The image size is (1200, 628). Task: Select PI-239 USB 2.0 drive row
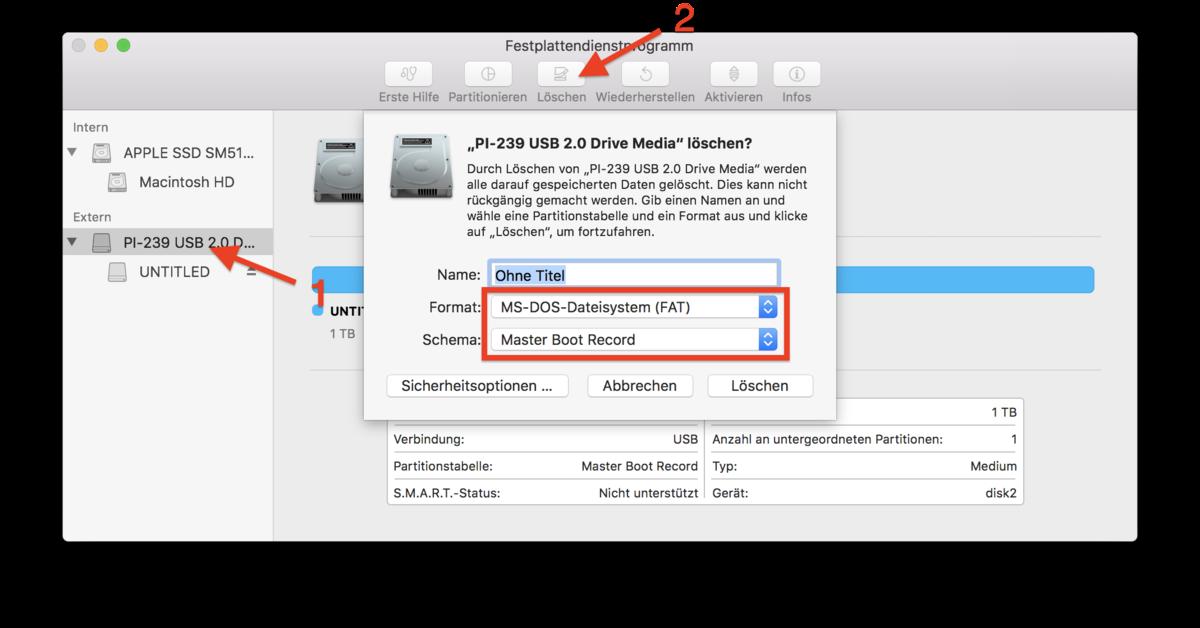coord(168,242)
